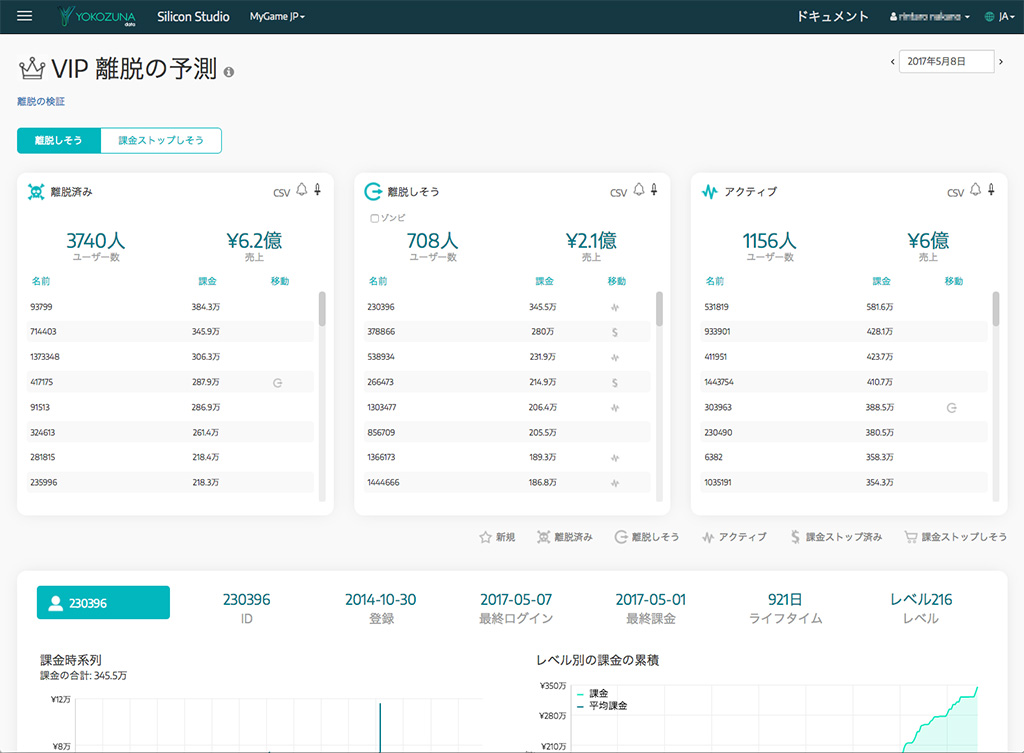
Task: Expand the rintaro nakano user menu
Action: (x=929, y=17)
